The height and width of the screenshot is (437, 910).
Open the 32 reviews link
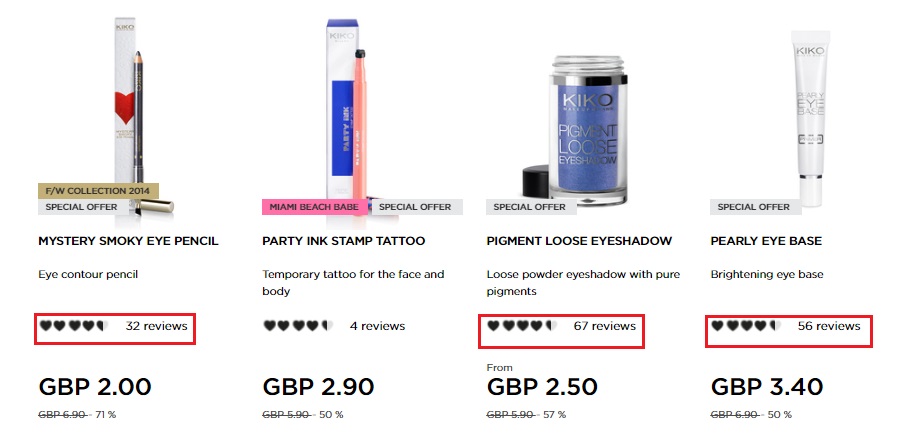(156, 326)
